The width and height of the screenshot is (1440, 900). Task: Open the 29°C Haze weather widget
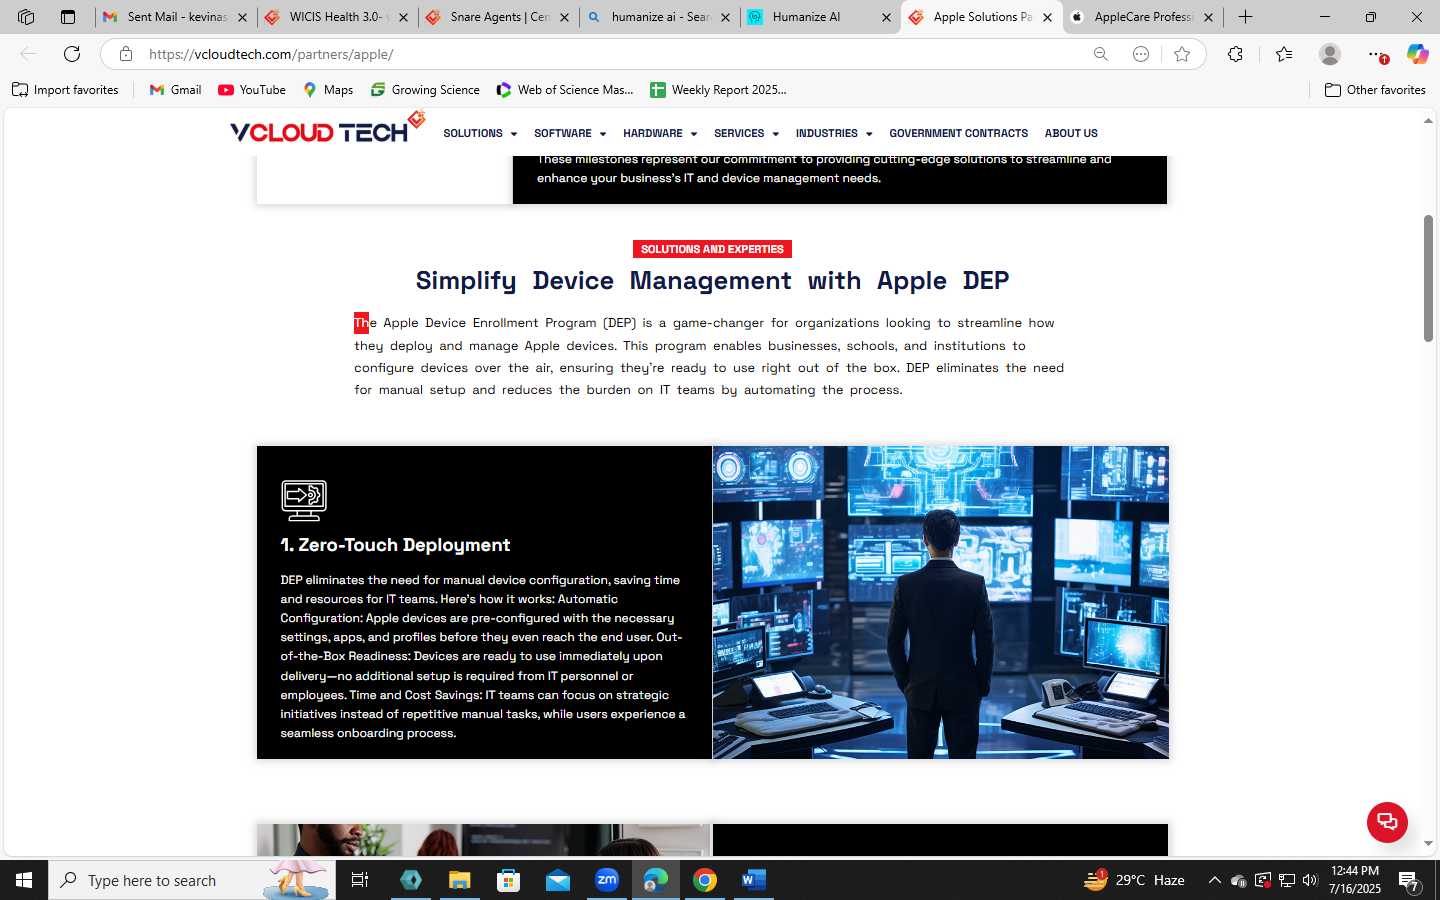point(1135,880)
